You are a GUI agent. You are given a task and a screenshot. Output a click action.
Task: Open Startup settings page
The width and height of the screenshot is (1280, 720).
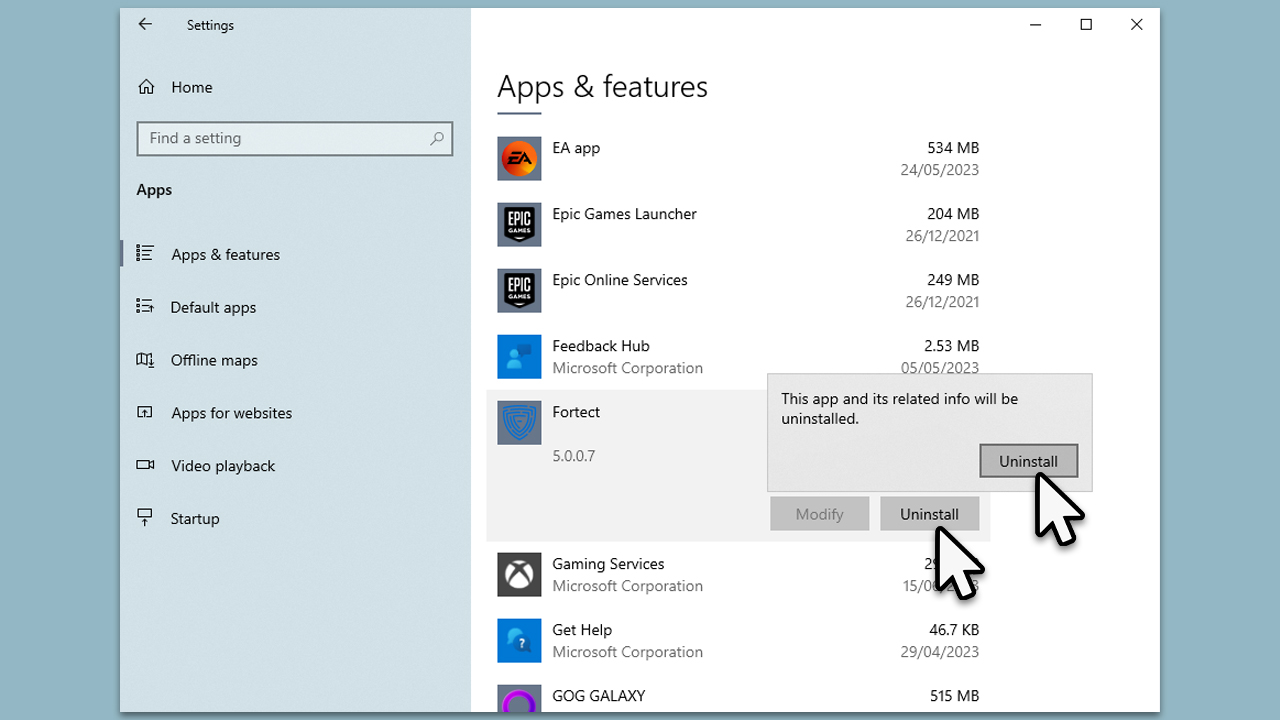tap(194, 519)
